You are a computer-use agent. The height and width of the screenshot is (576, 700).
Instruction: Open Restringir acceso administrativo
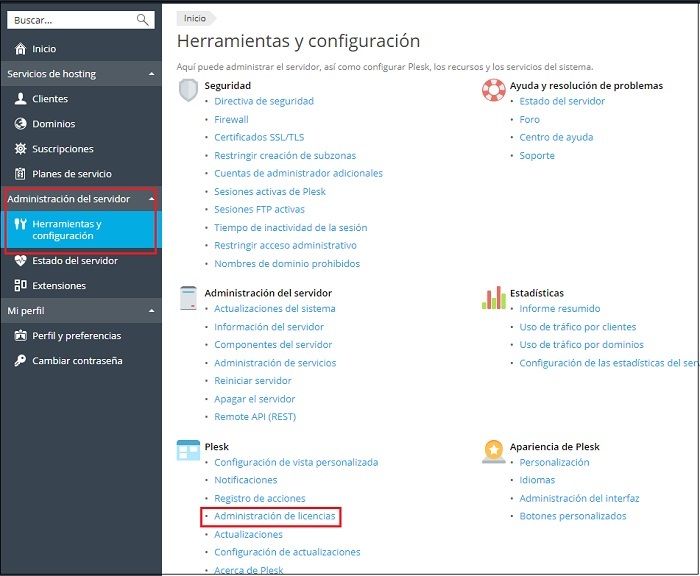point(285,246)
